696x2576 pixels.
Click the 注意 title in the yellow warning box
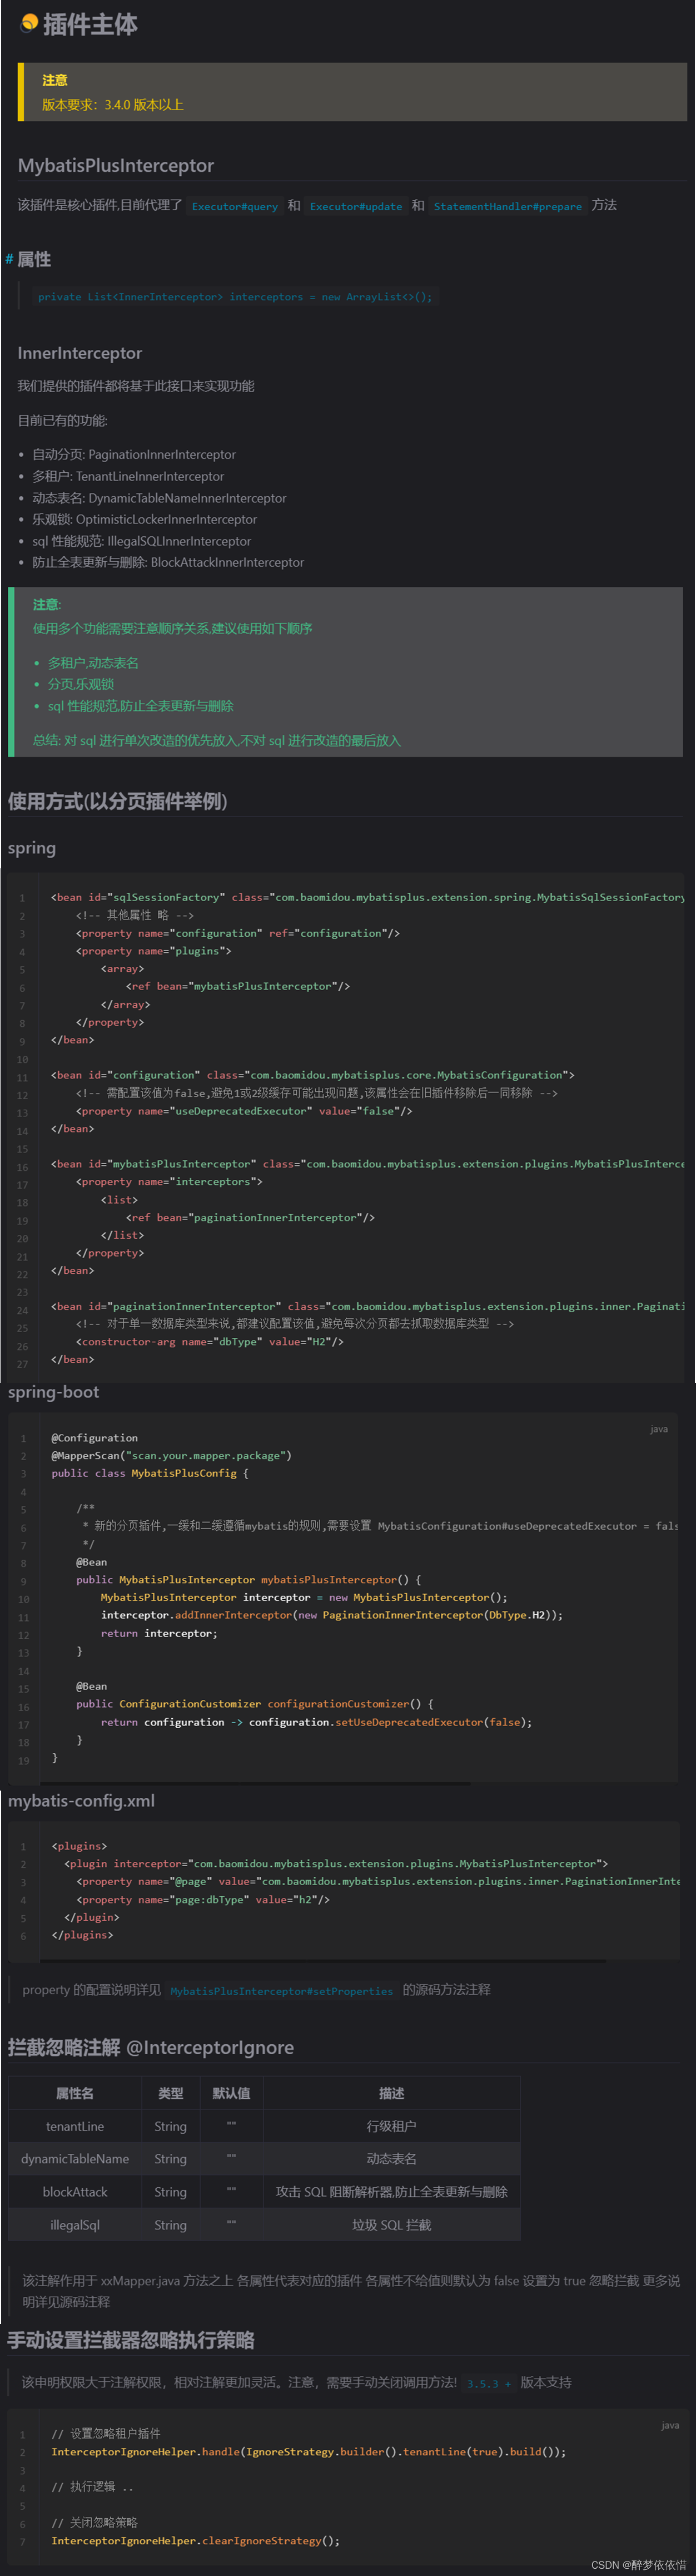click(x=55, y=80)
